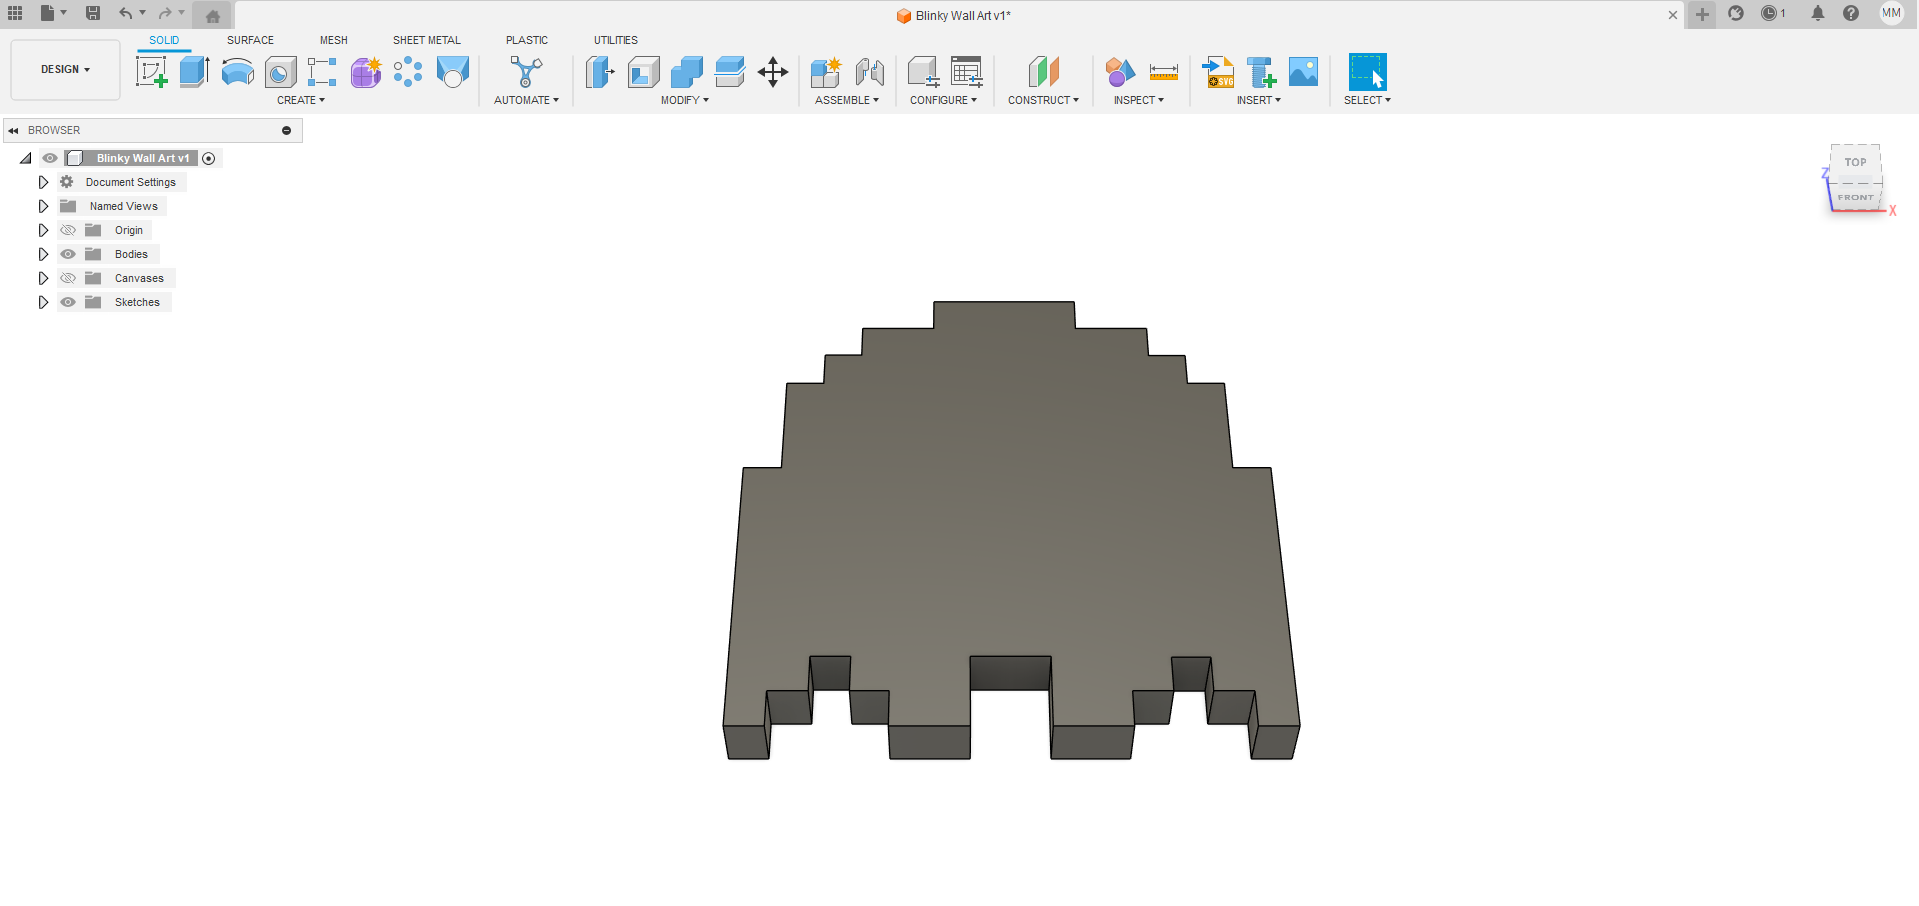Open the MODIFY dropdown menu
The height and width of the screenshot is (906, 1919).
tap(685, 100)
